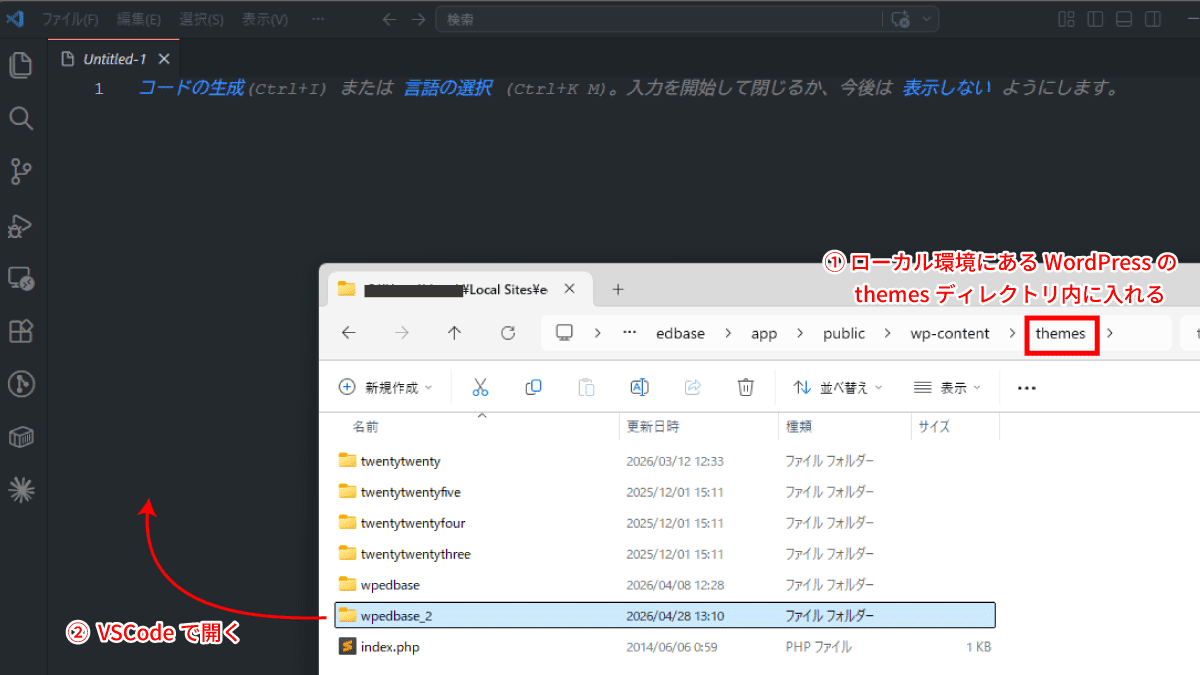Click the Paste icon in File Explorer toolbar
This screenshot has height=675, width=1200.
click(587, 388)
